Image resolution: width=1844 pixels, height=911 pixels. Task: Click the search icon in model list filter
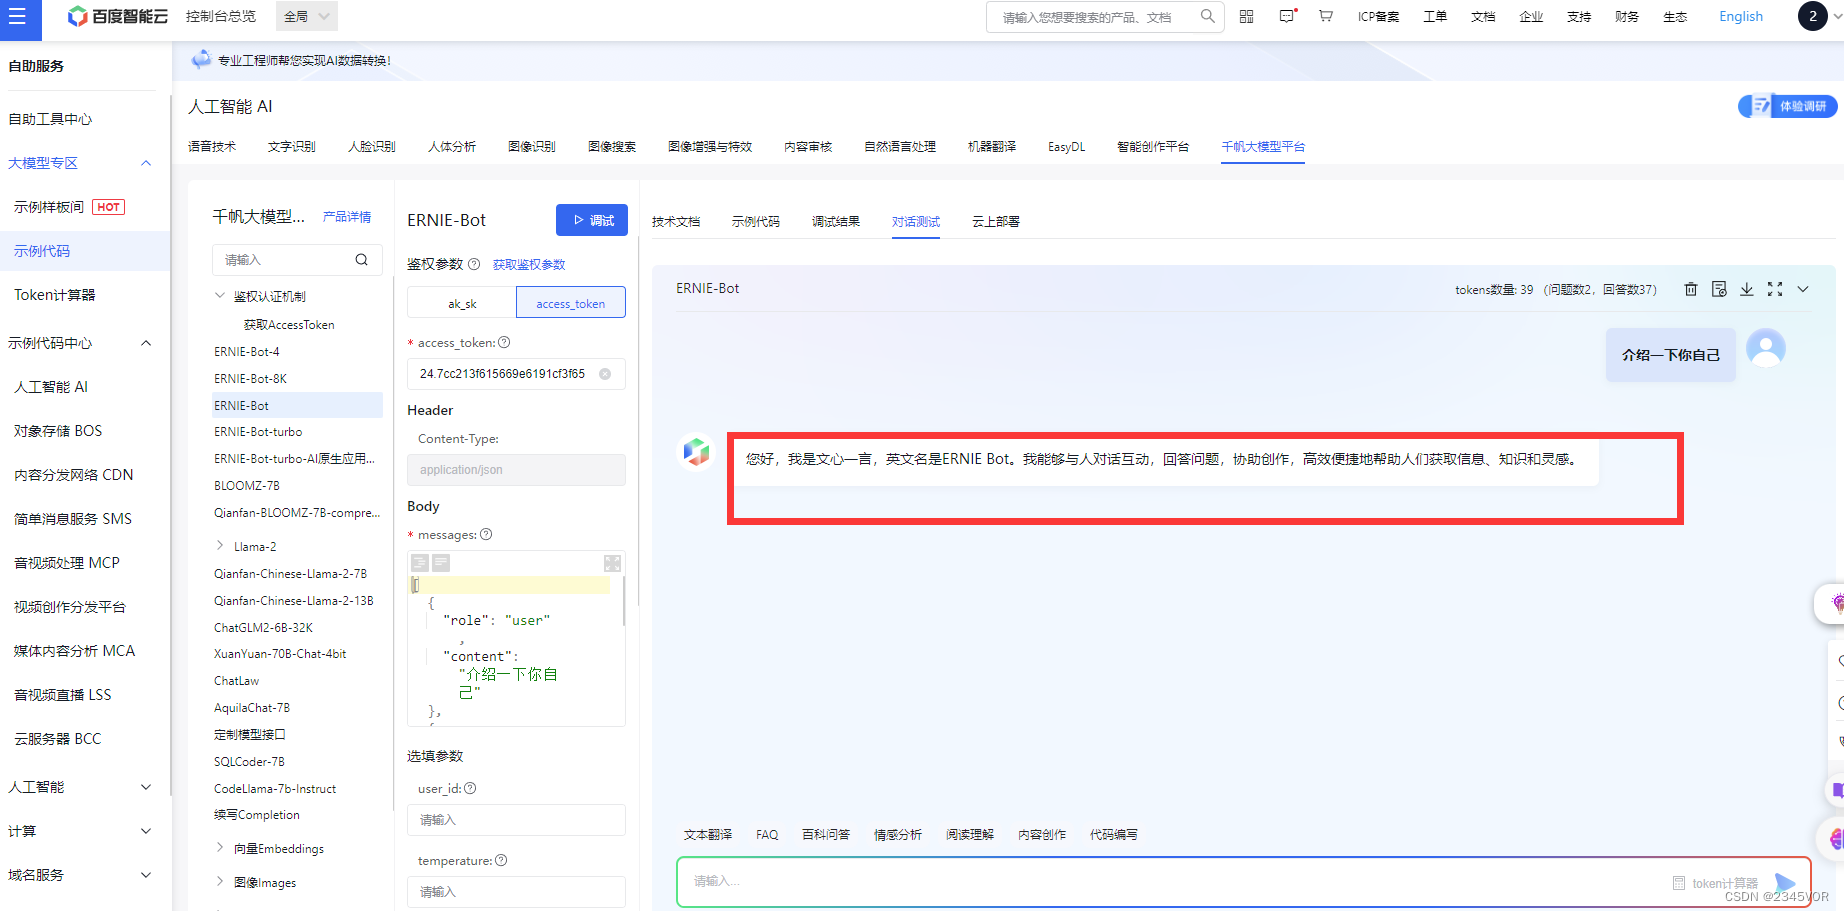[x=362, y=260]
